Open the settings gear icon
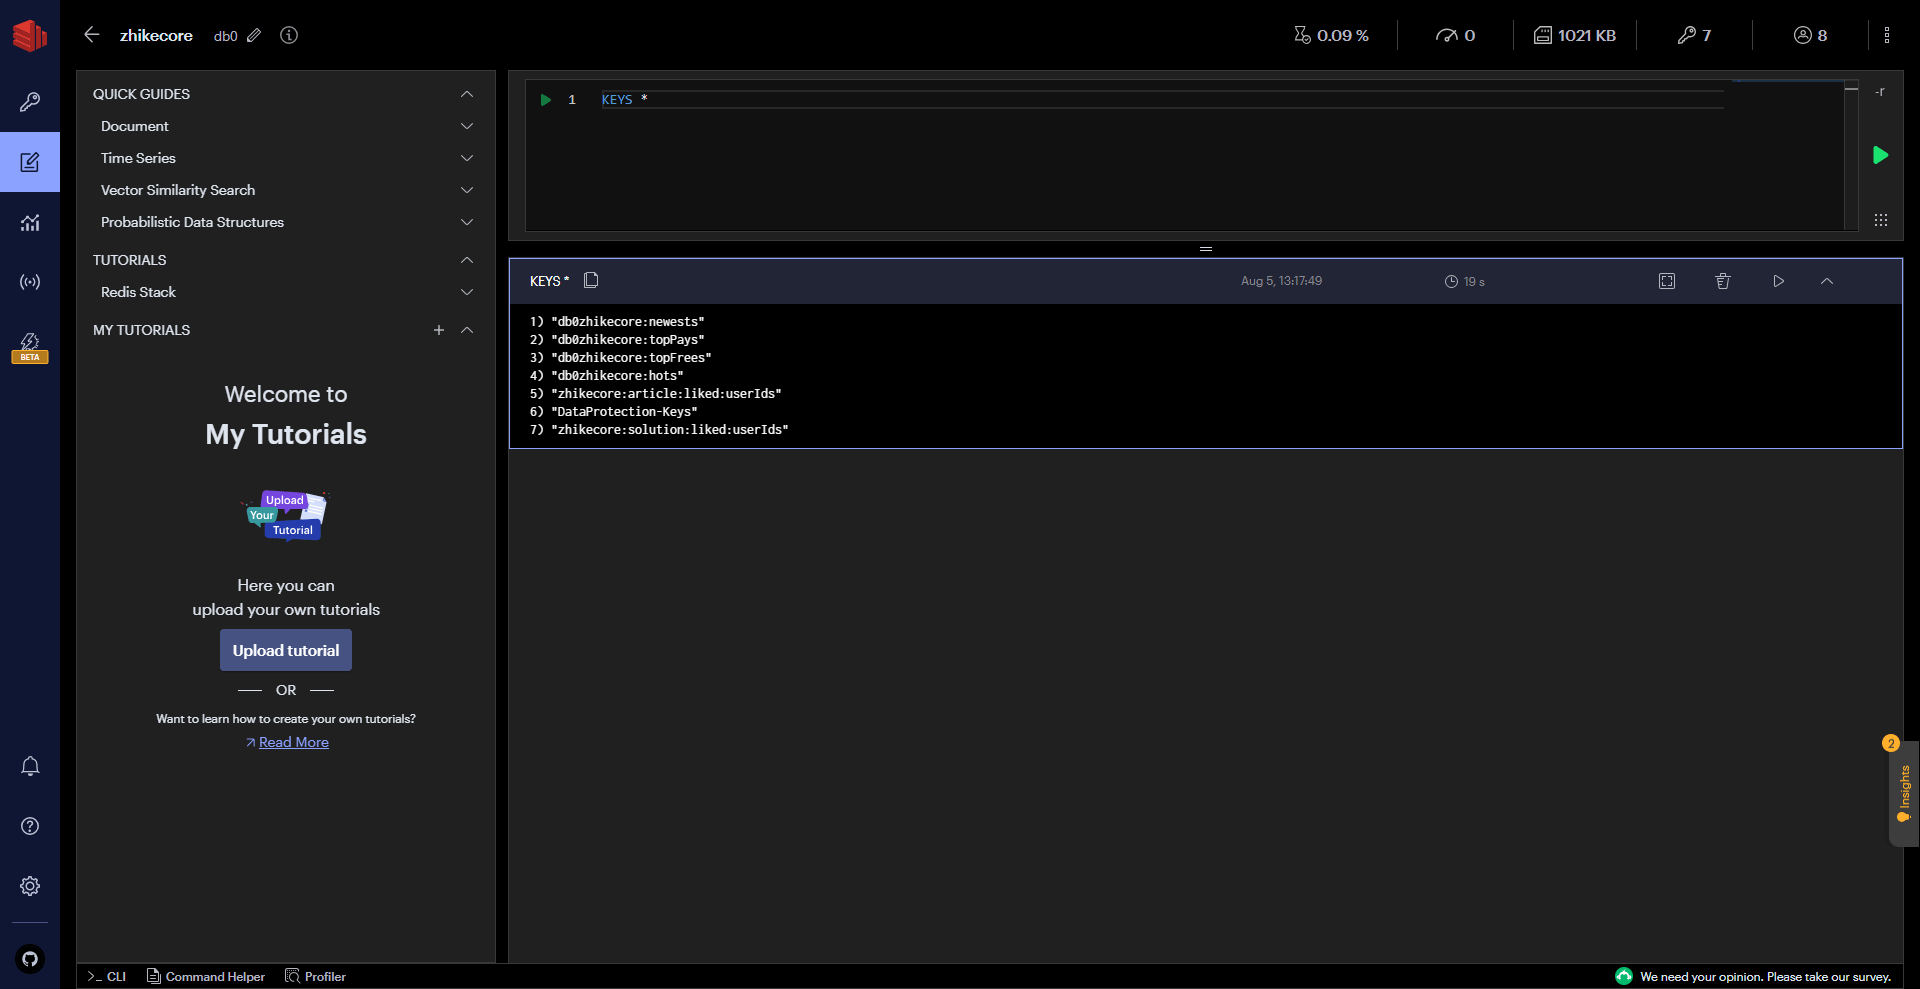1920x989 pixels. point(30,886)
